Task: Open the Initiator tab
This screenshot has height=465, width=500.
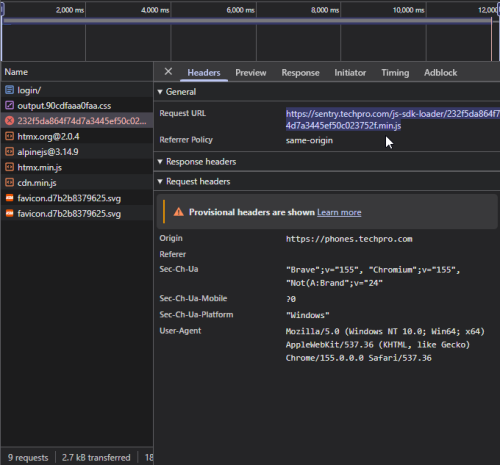Action: tap(350, 73)
